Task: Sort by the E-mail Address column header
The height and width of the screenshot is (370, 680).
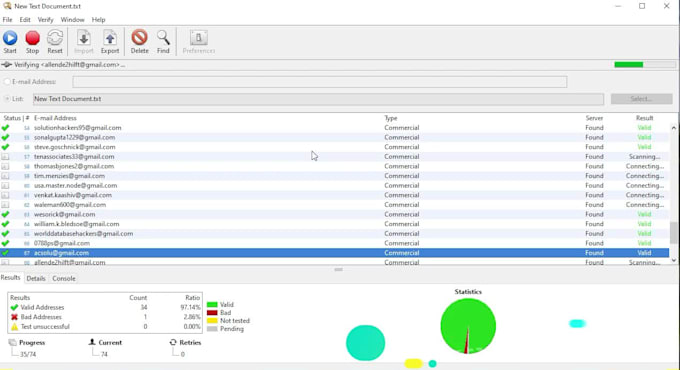Action: (55, 118)
